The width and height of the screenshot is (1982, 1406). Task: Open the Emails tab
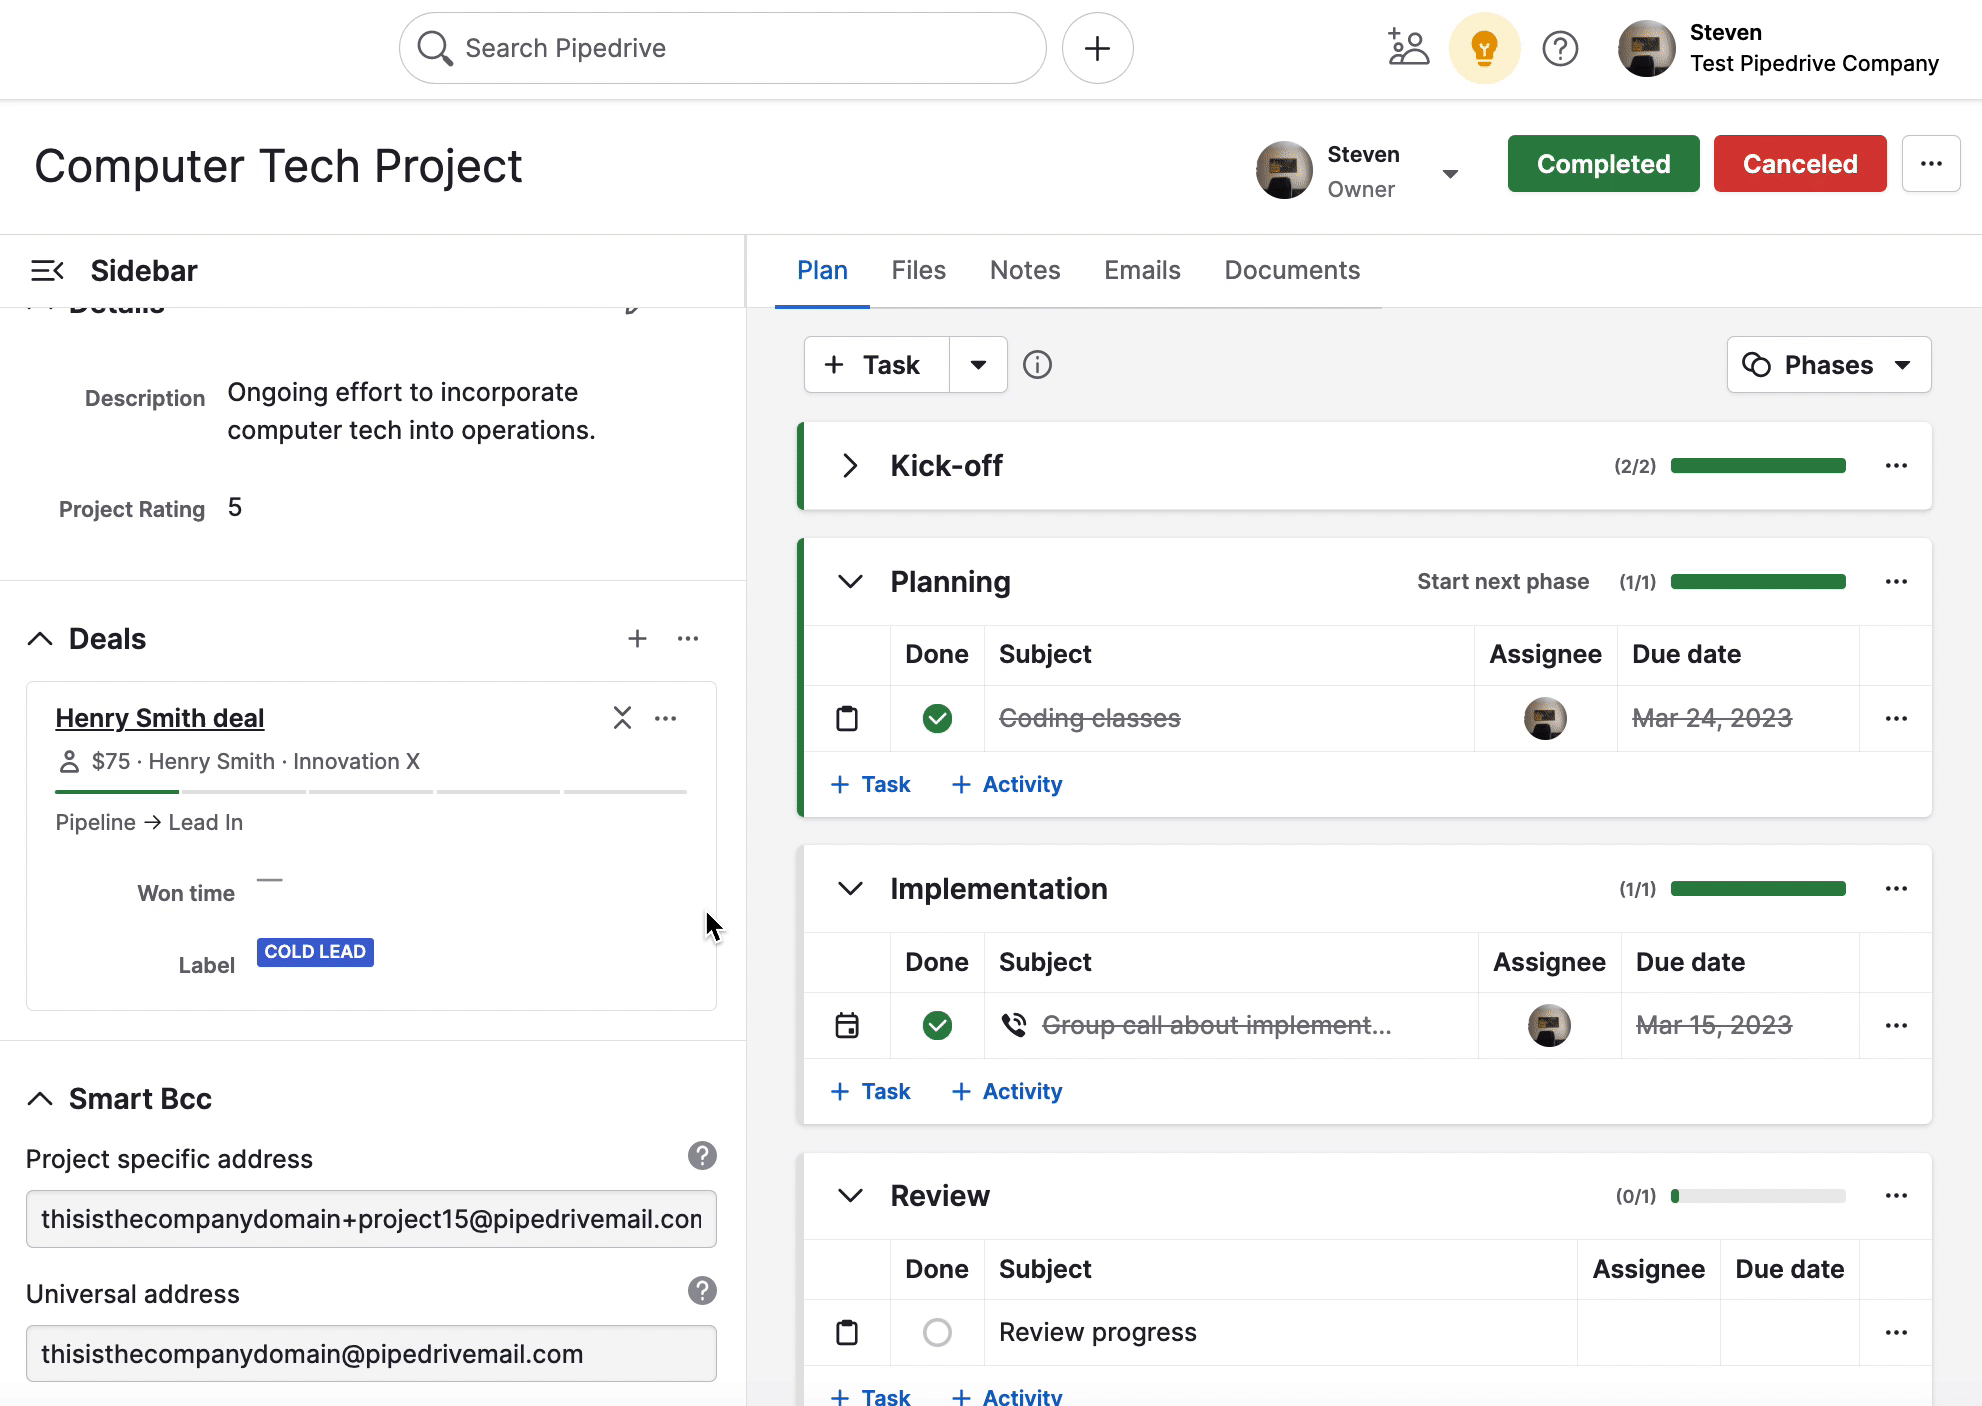click(1141, 270)
